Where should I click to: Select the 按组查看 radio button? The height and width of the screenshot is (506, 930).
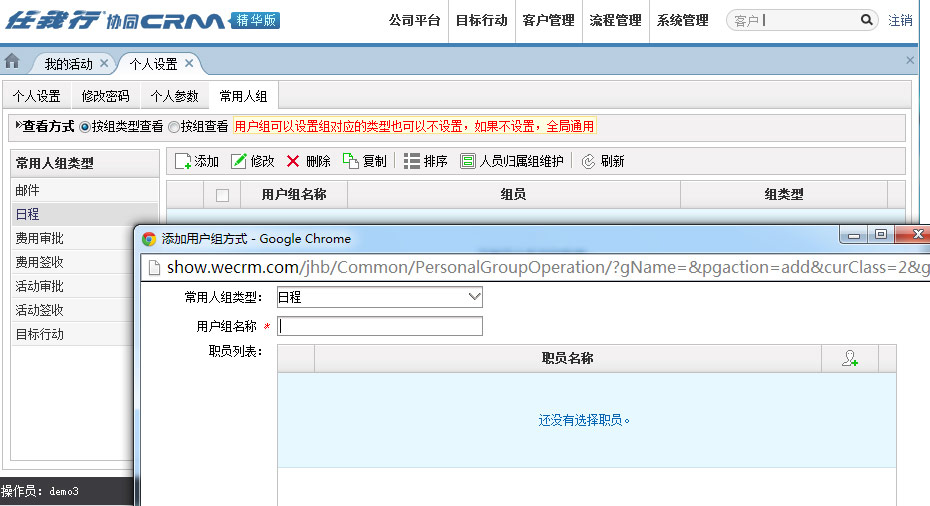pos(174,127)
